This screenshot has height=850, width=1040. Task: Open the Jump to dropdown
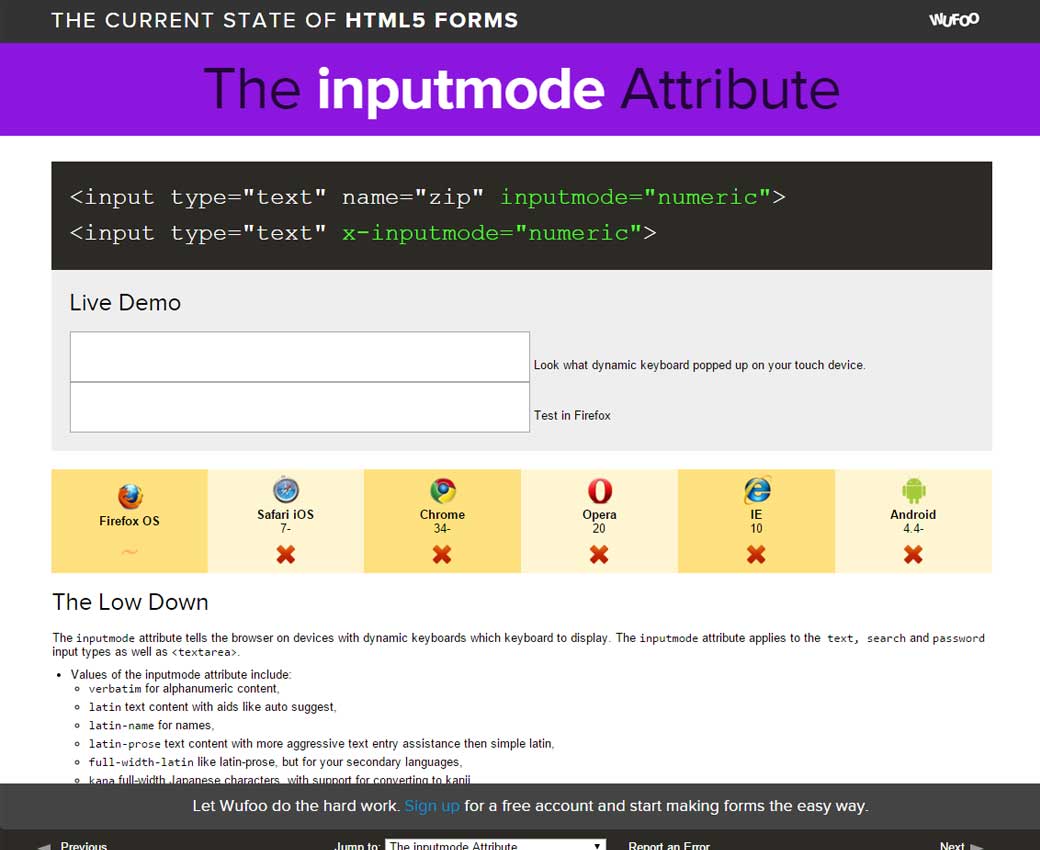point(495,845)
